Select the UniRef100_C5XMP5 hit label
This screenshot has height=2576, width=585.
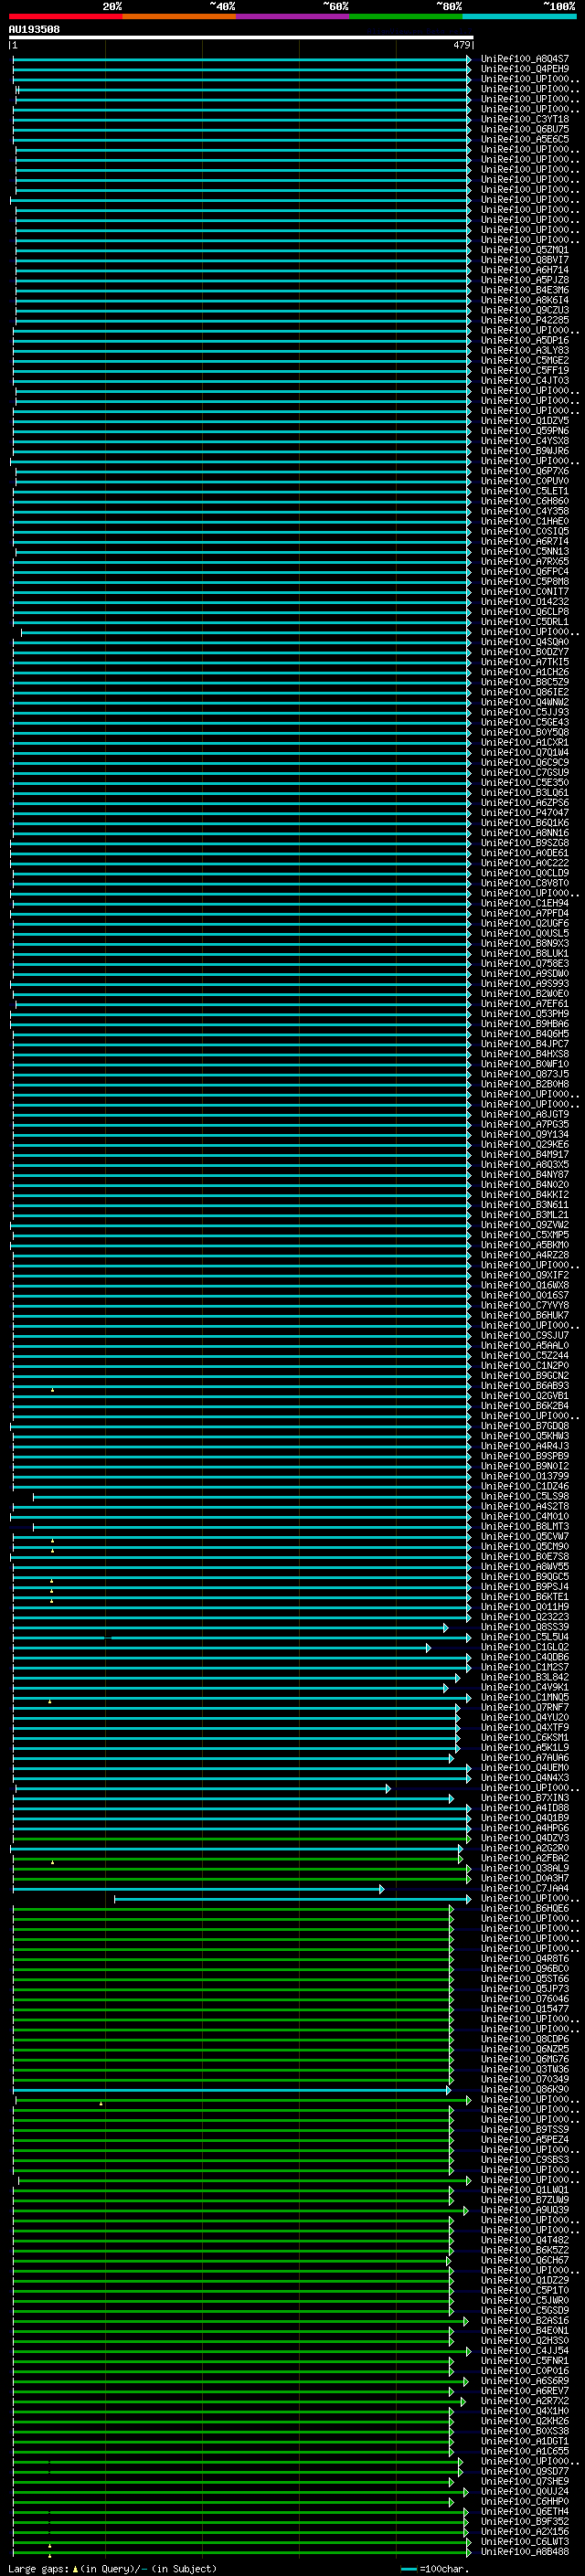coord(525,1235)
